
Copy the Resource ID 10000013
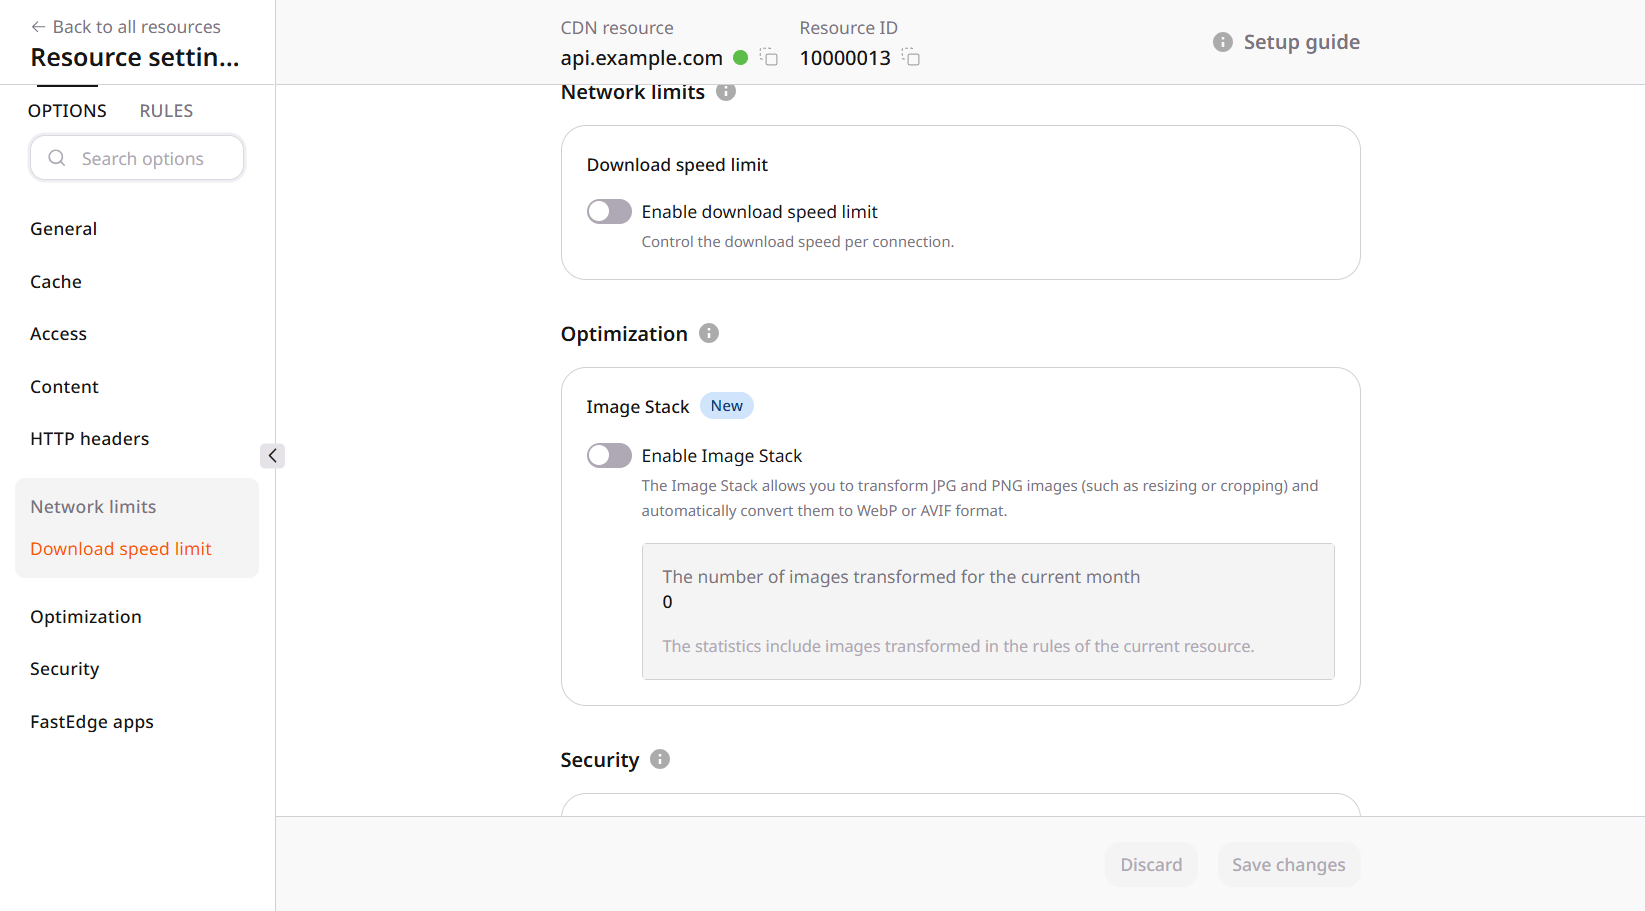[910, 57]
